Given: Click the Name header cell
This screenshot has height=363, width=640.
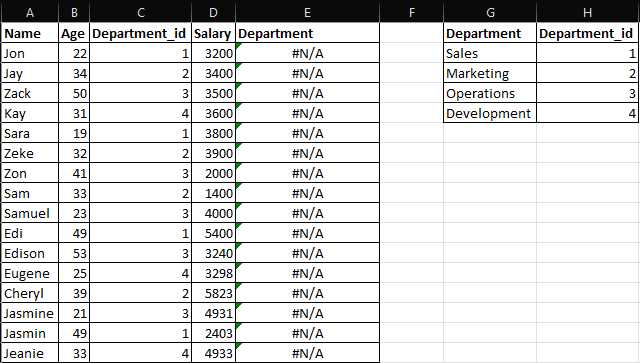Looking at the screenshot, I should (30, 33).
